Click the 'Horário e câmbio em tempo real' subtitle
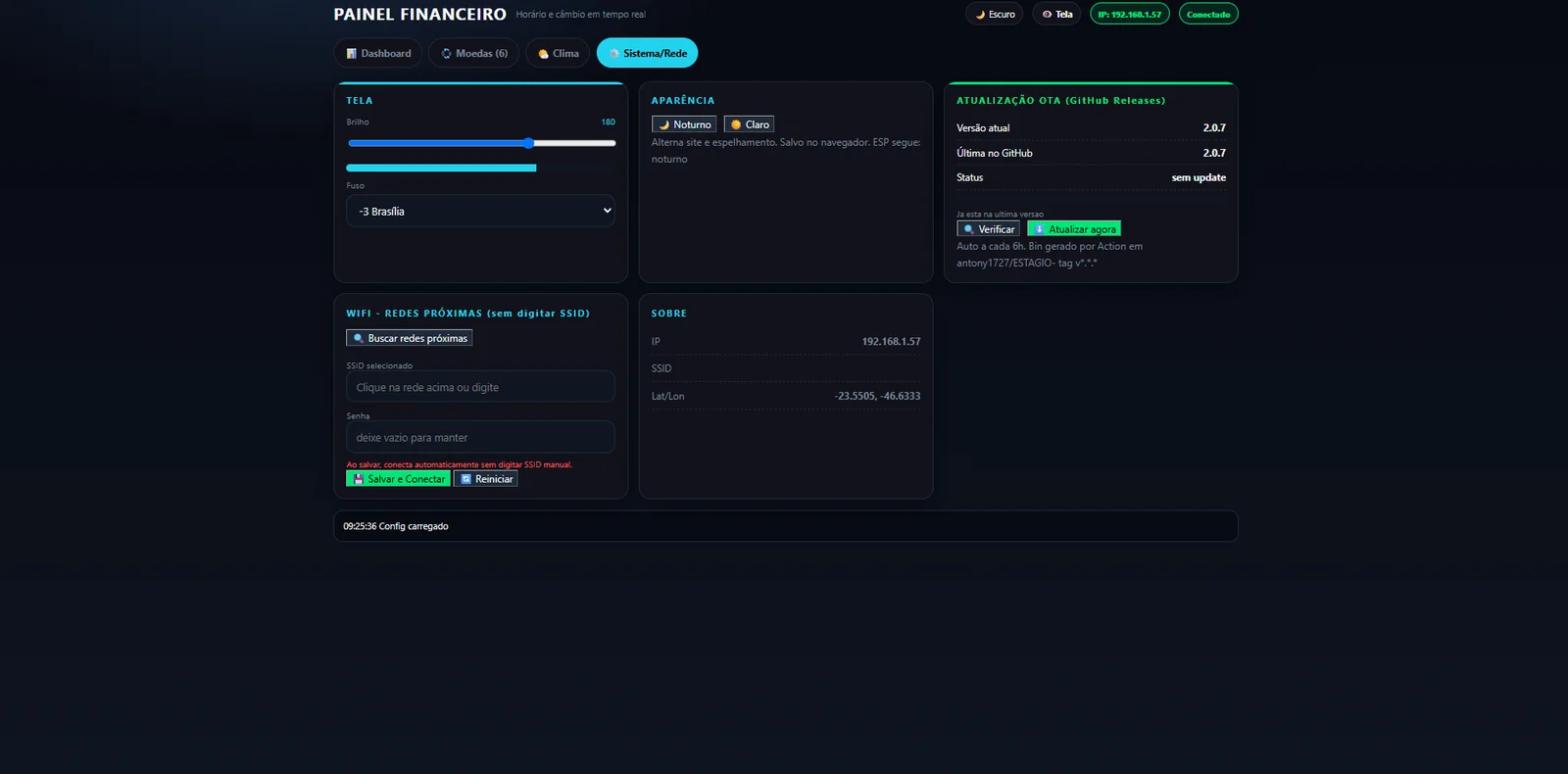The width and height of the screenshot is (1568, 774). pyautogui.click(x=581, y=15)
